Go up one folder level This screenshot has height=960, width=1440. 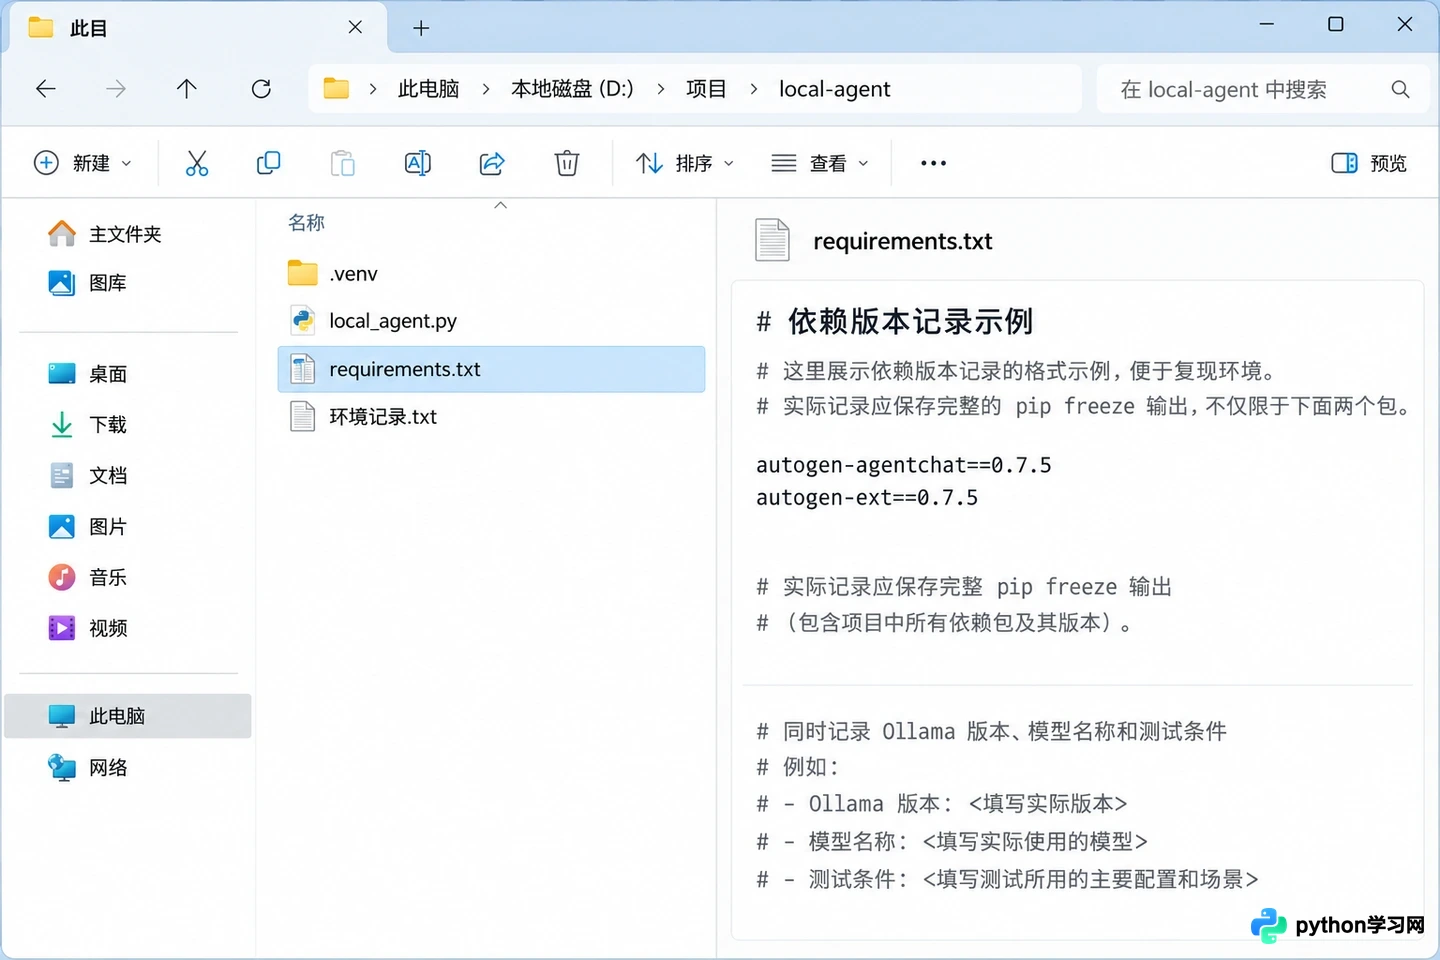tap(186, 89)
